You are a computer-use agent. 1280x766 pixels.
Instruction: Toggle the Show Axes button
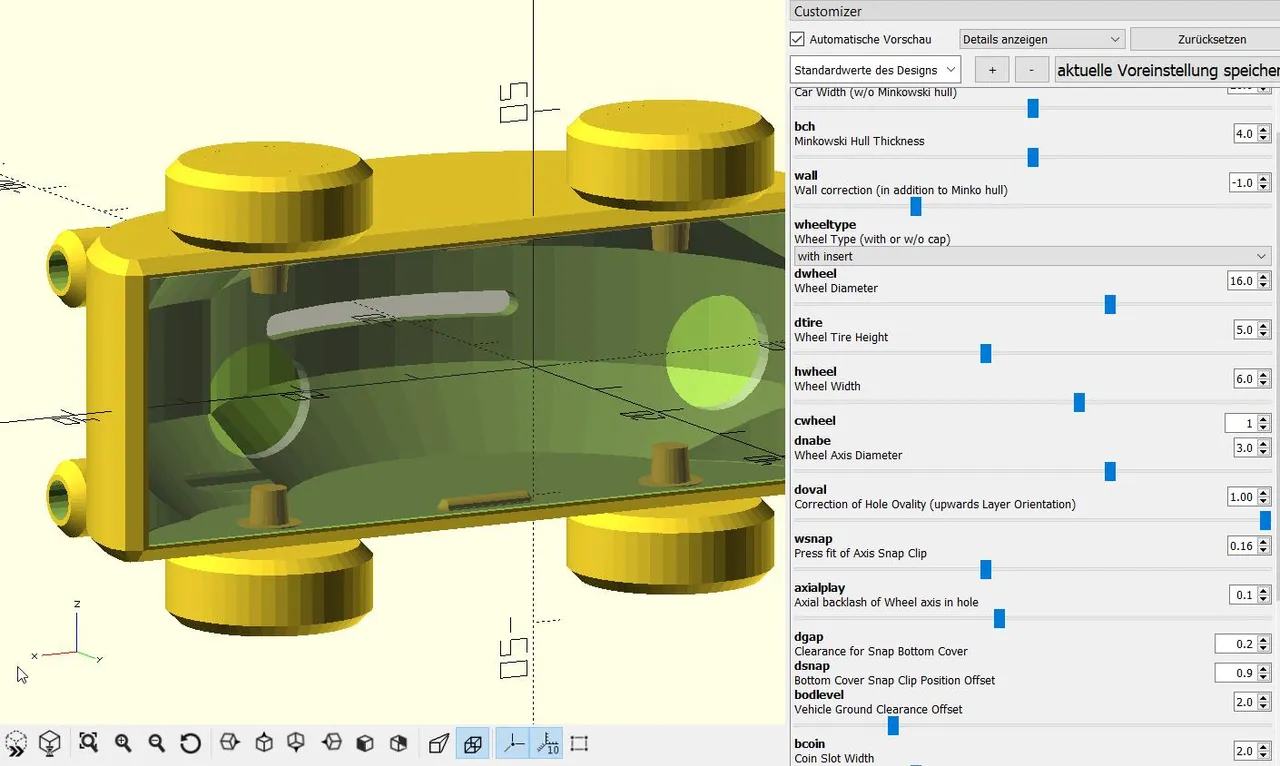pos(513,743)
